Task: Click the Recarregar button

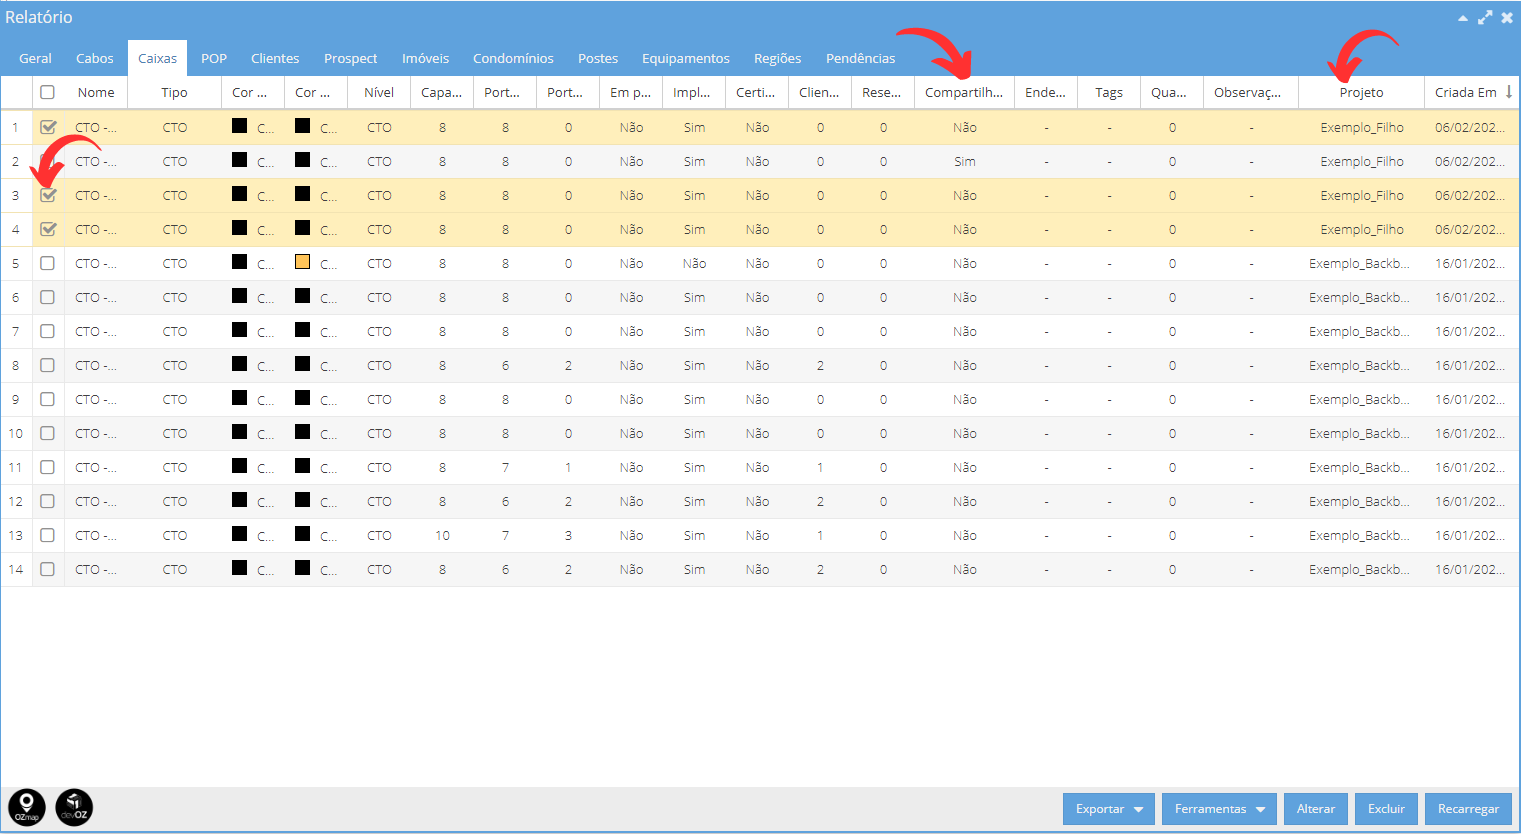Action: point(1468,809)
